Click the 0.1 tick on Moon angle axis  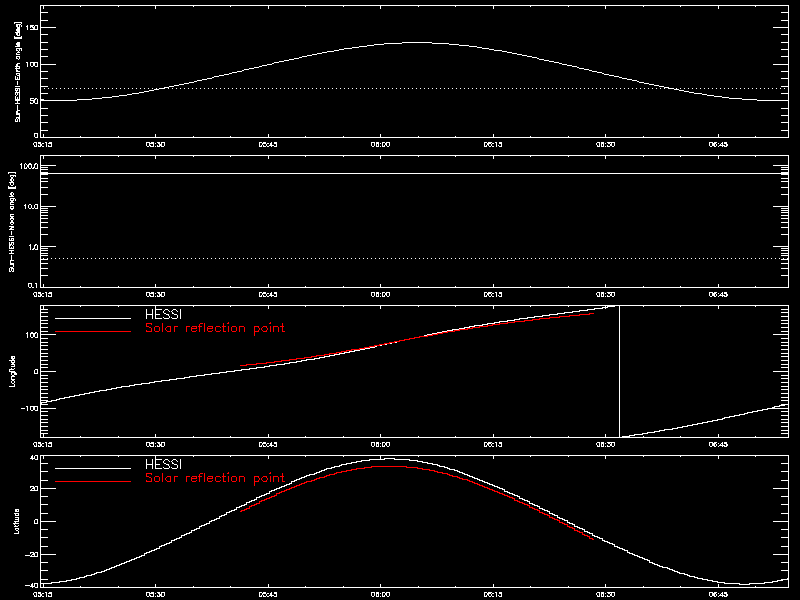click(x=33, y=285)
